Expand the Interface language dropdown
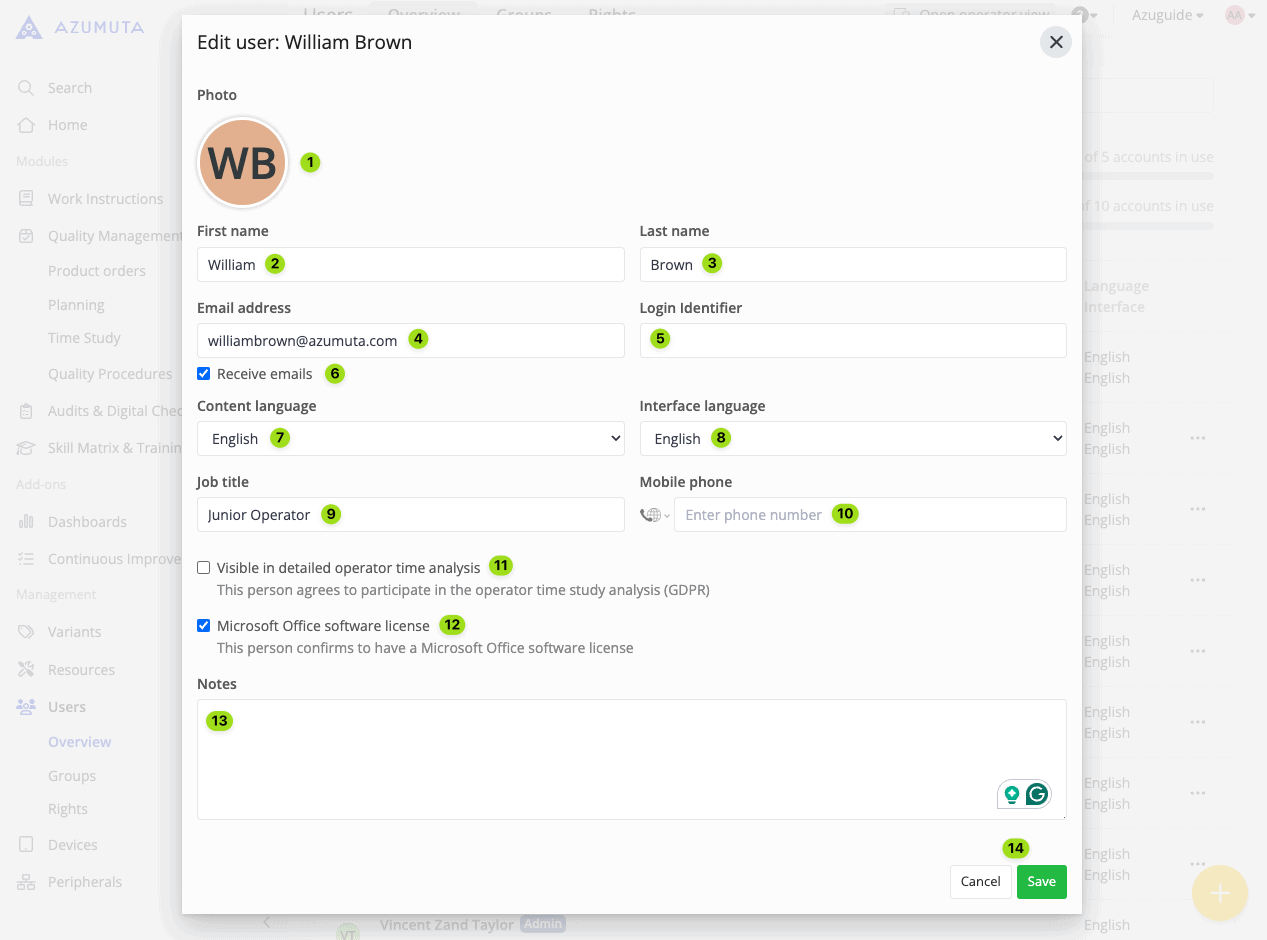1267x940 pixels. [x=852, y=439]
